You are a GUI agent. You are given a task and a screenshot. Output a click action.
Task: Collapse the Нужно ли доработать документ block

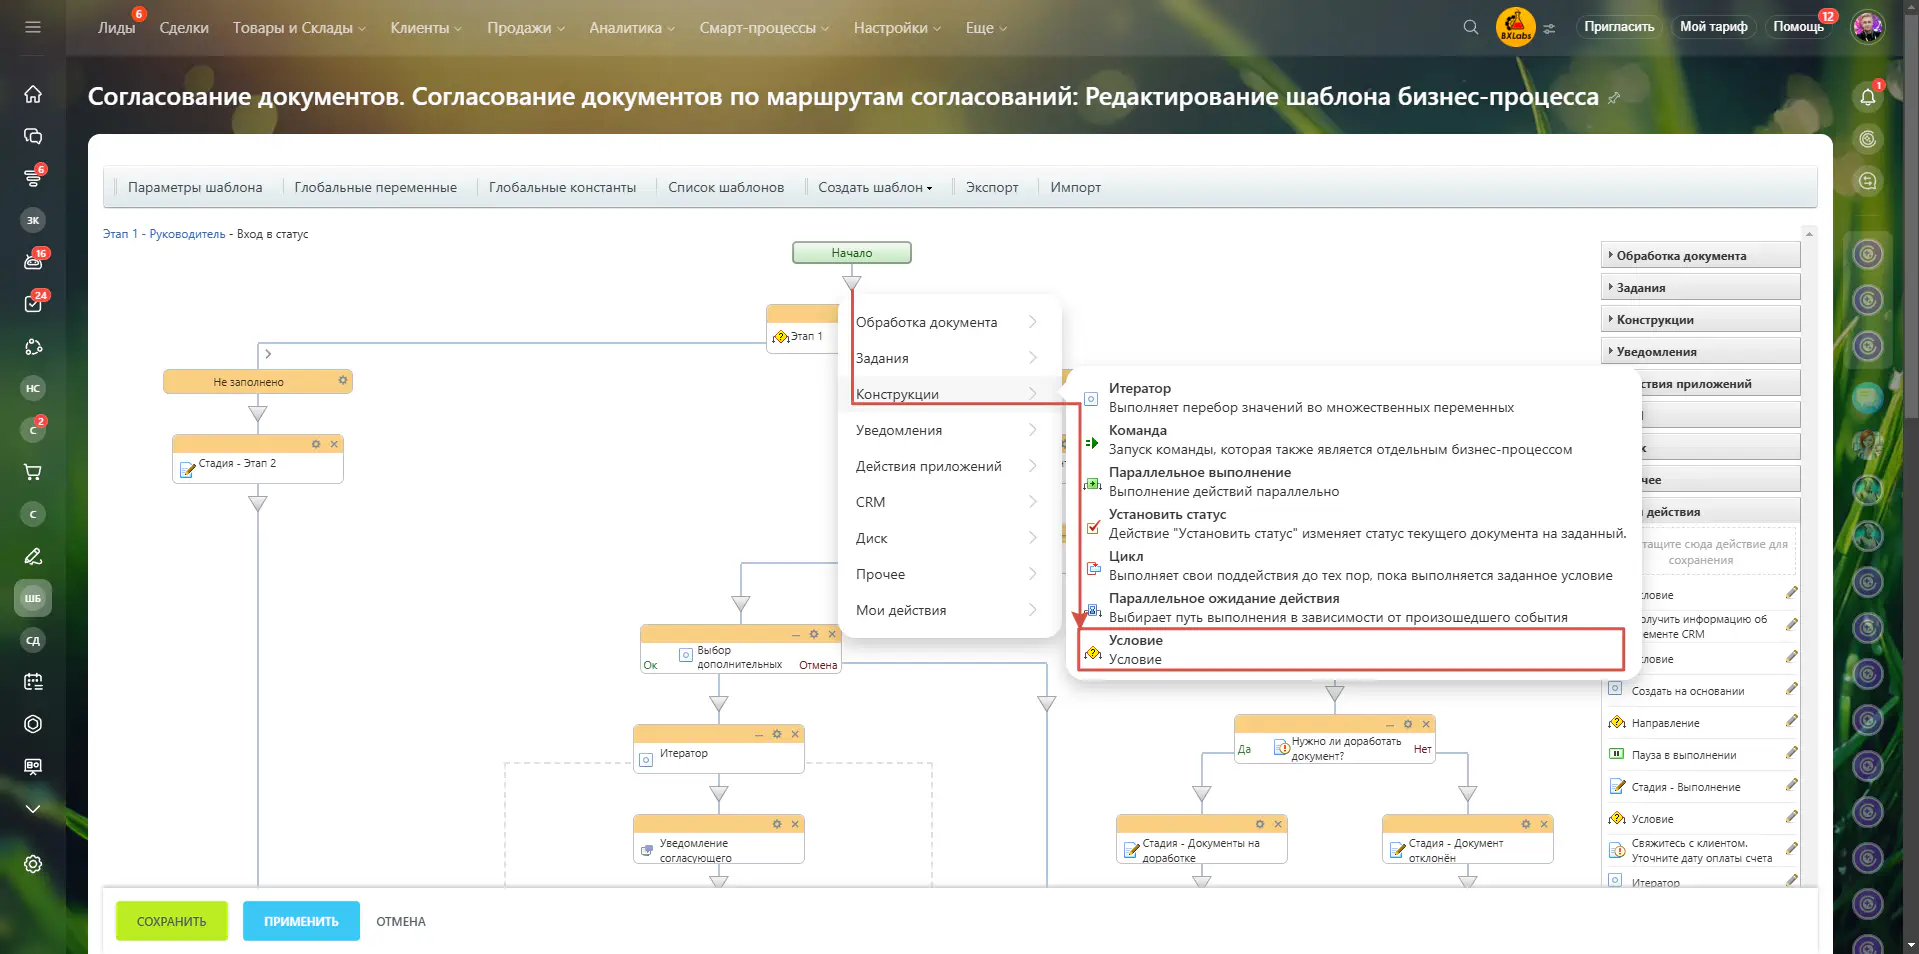(x=1389, y=725)
